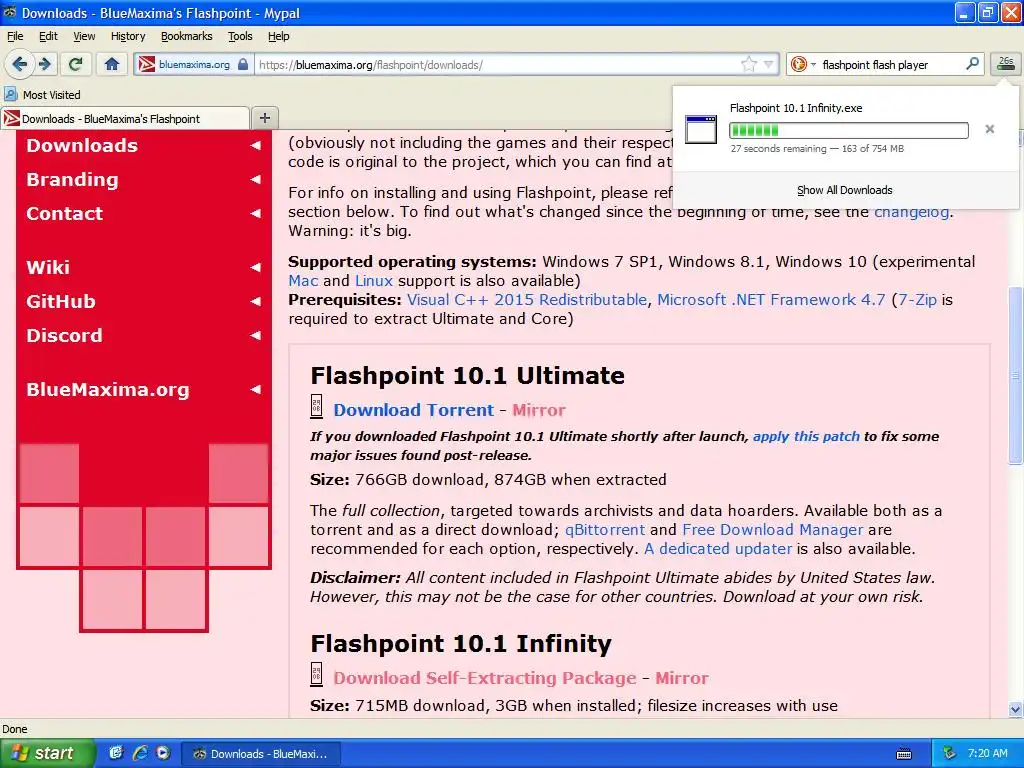The height and width of the screenshot is (768, 1024).
Task: Open Show All Downloads
Action: coord(844,190)
